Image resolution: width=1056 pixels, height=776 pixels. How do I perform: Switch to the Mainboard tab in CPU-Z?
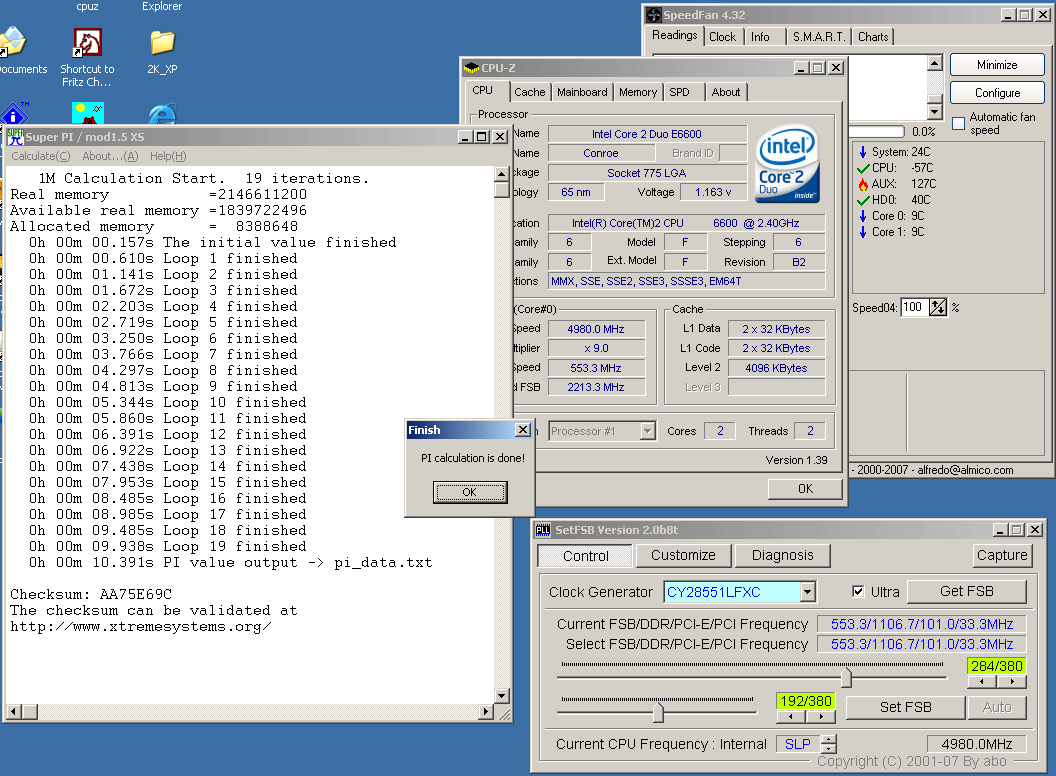click(x=582, y=92)
